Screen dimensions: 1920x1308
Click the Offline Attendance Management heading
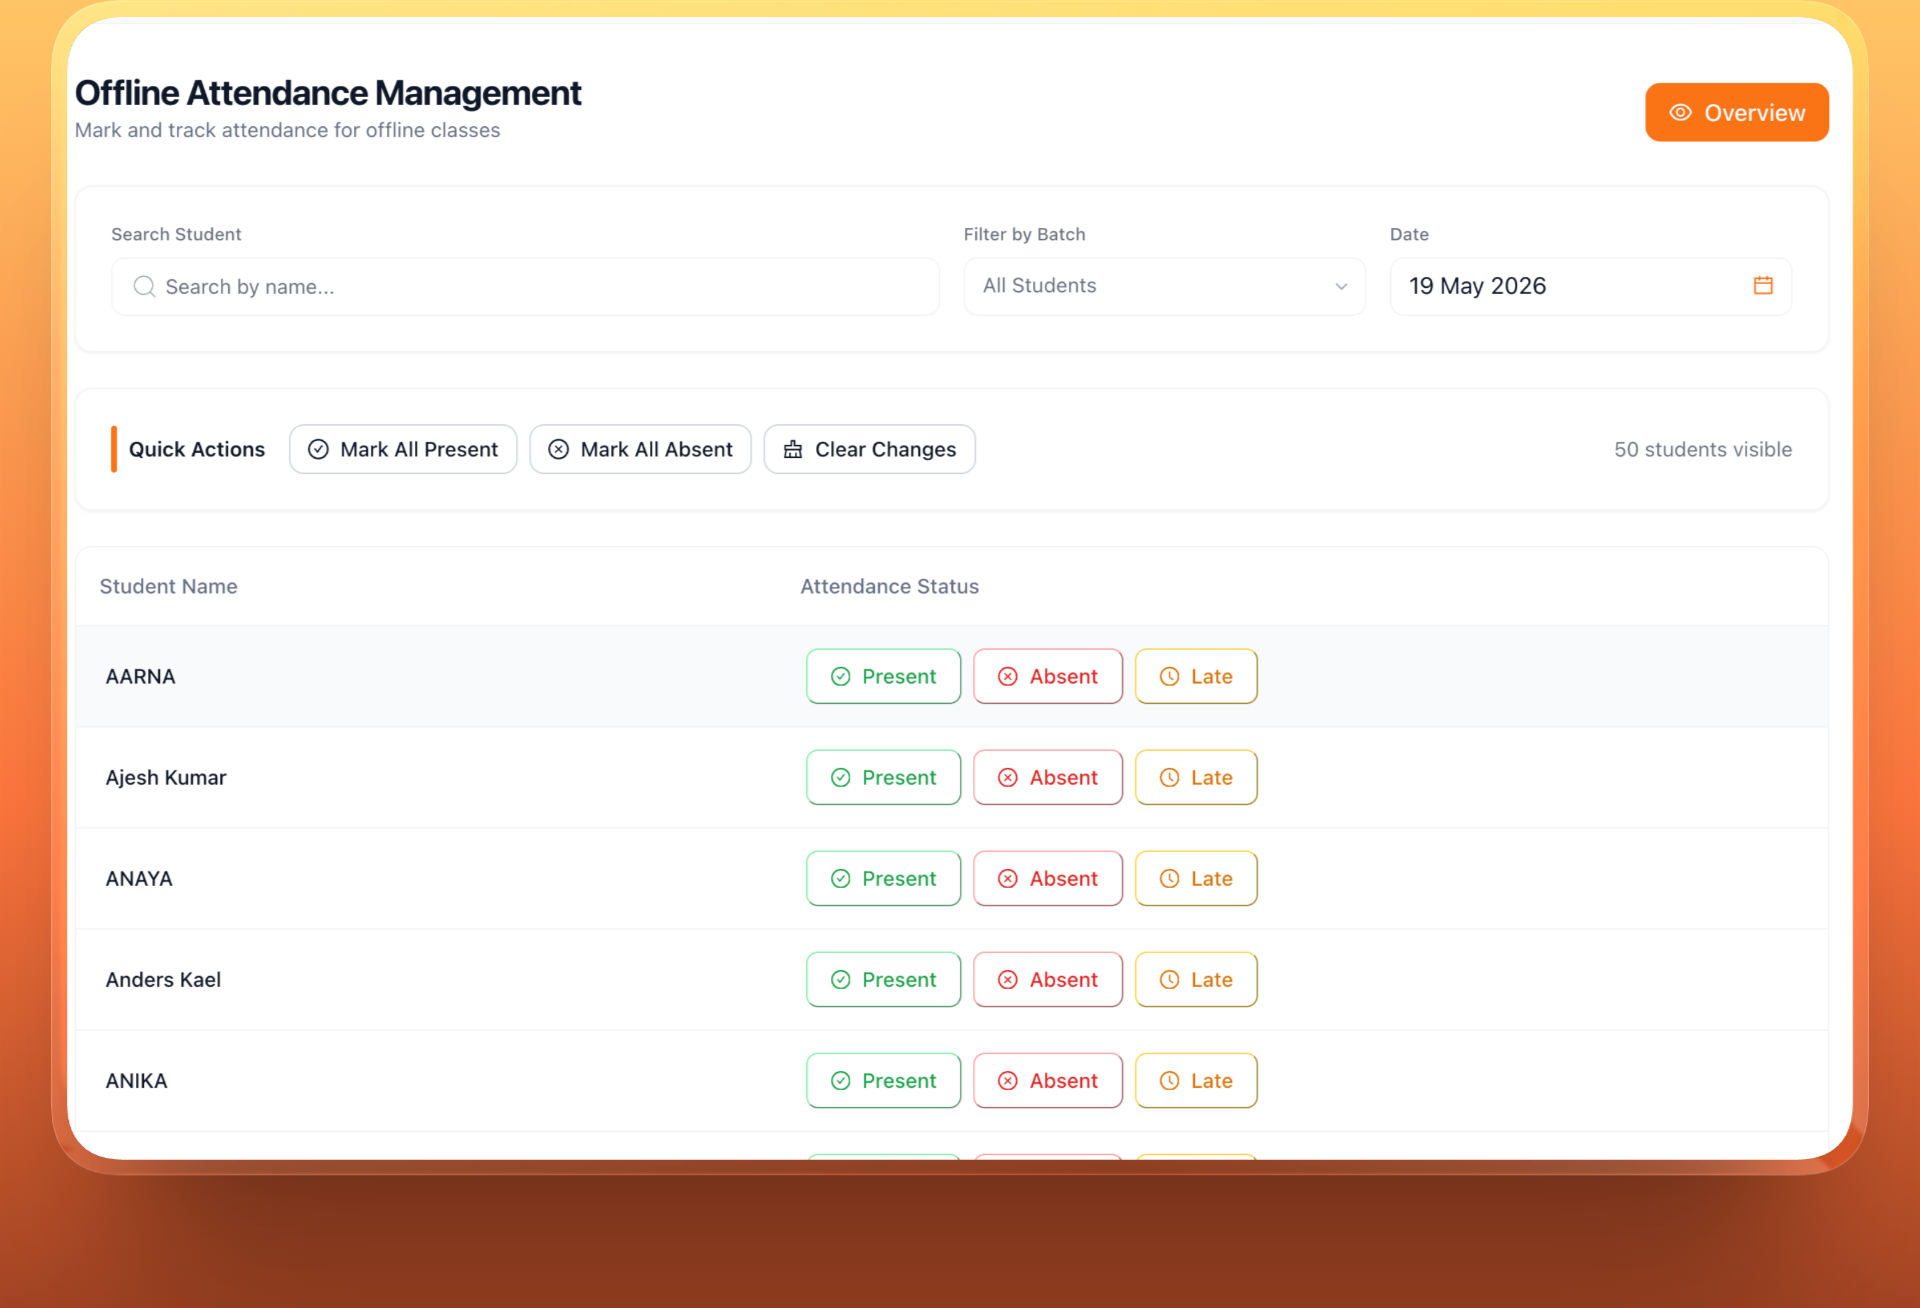328,93
